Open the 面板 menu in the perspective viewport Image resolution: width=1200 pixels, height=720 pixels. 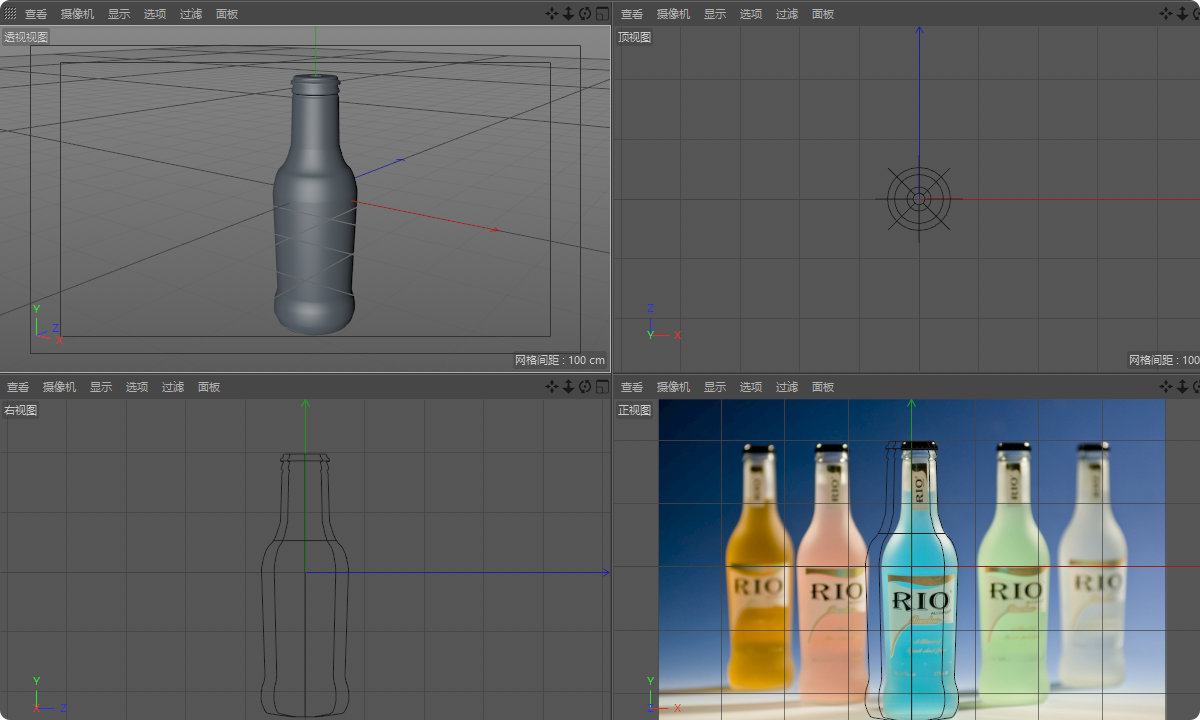coord(227,14)
